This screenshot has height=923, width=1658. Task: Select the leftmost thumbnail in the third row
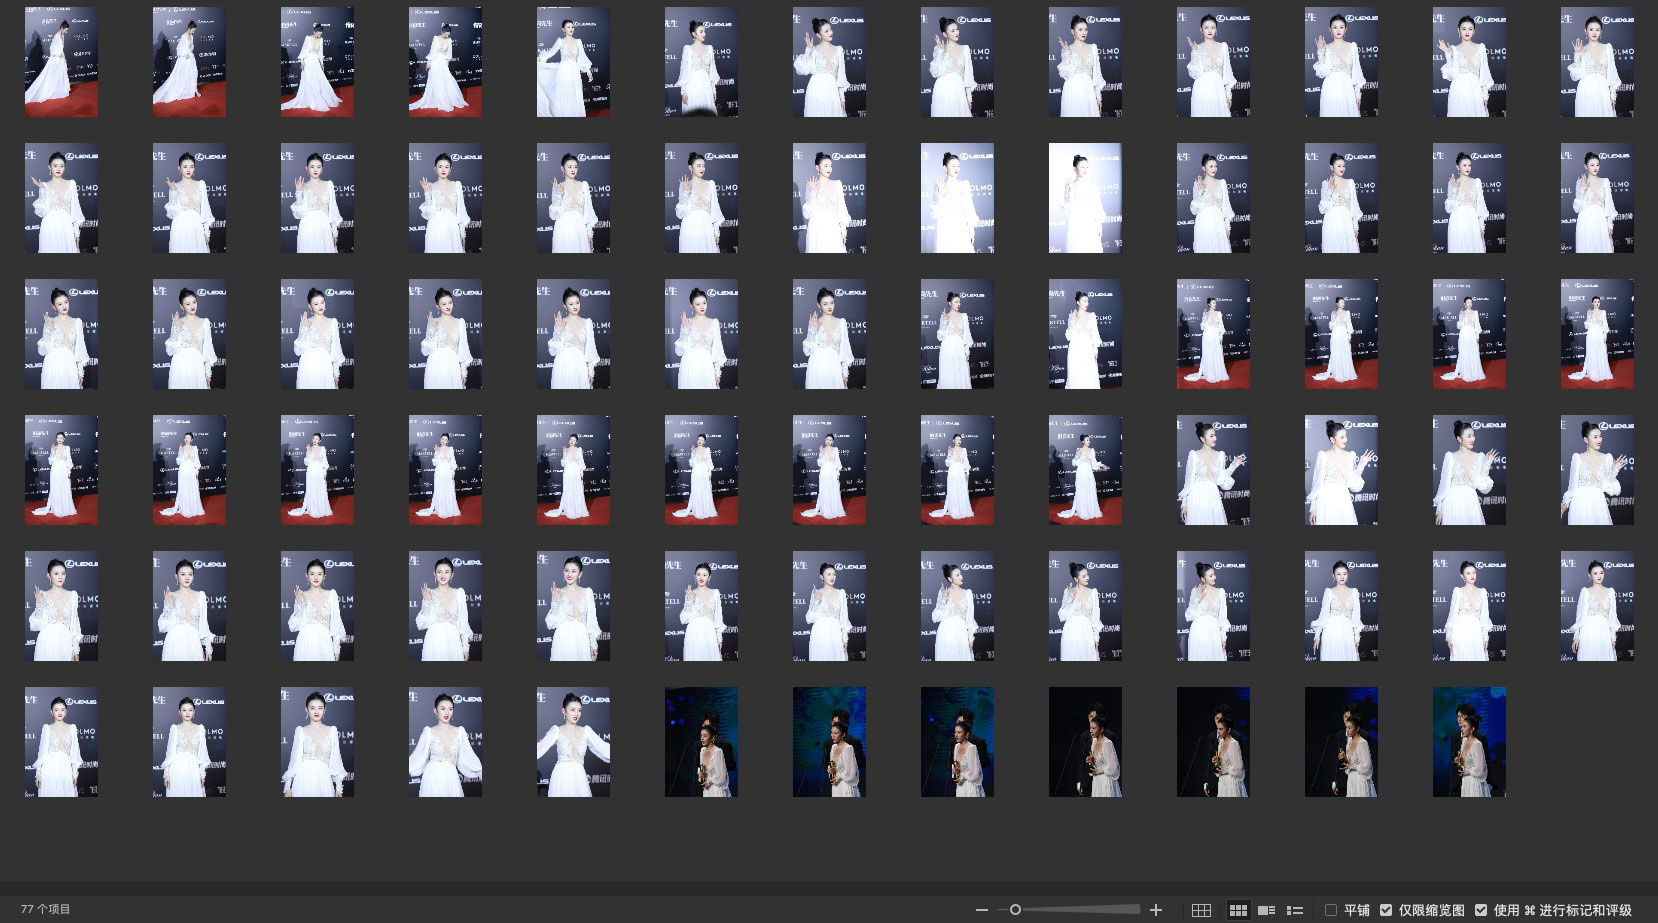tap(61, 334)
